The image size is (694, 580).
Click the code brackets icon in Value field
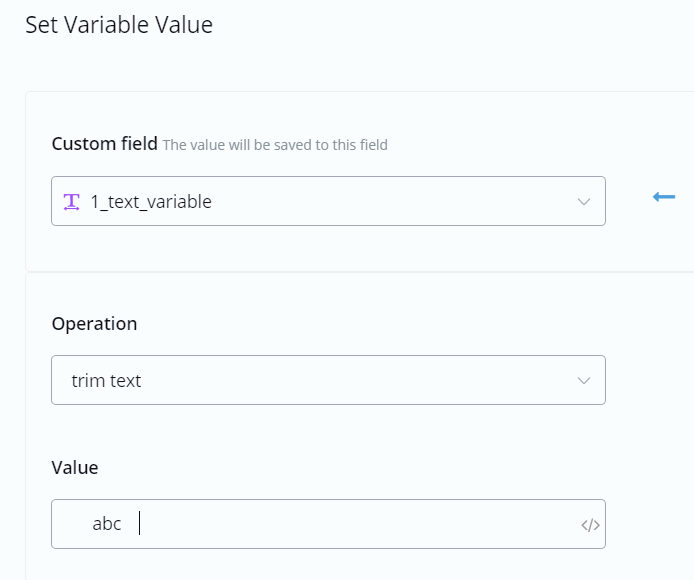[590, 525]
